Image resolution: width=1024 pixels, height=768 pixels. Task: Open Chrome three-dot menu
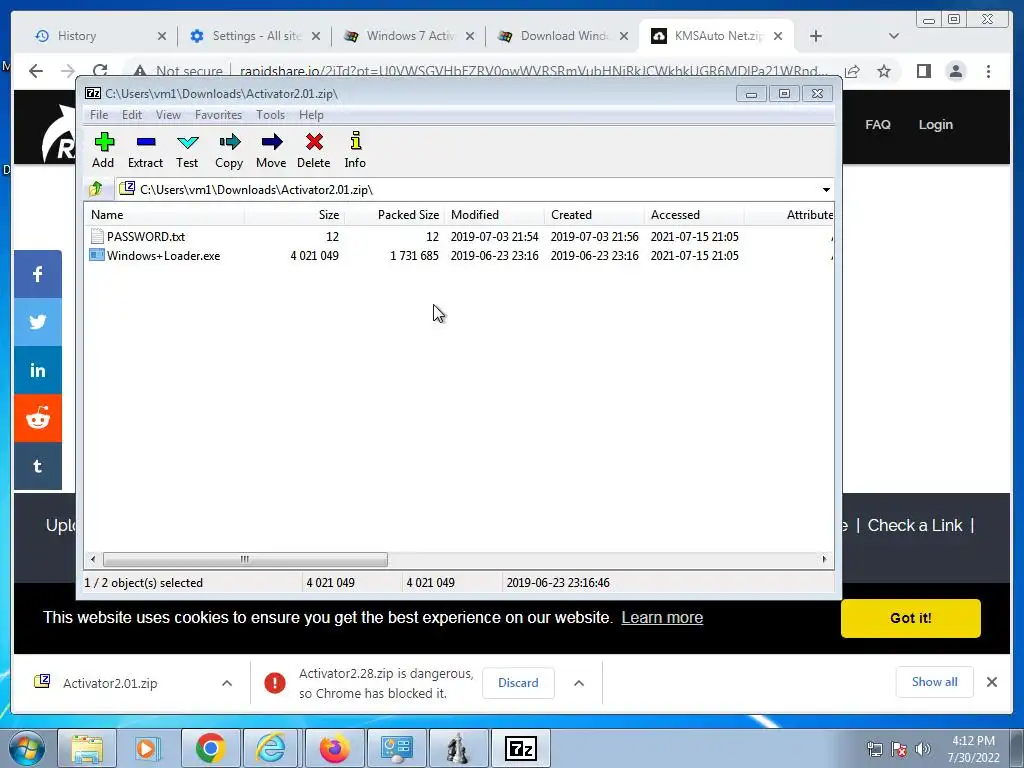coord(989,71)
